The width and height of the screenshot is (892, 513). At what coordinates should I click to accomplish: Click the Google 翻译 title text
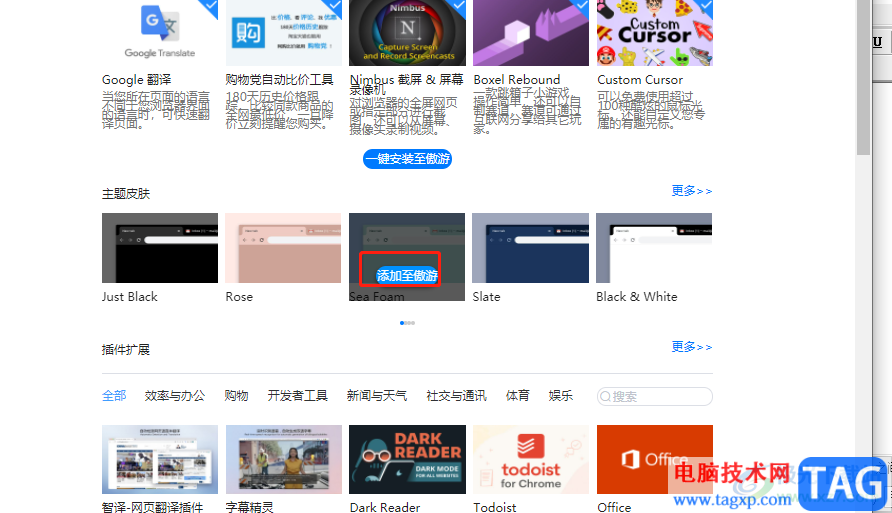[x=137, y=80]
